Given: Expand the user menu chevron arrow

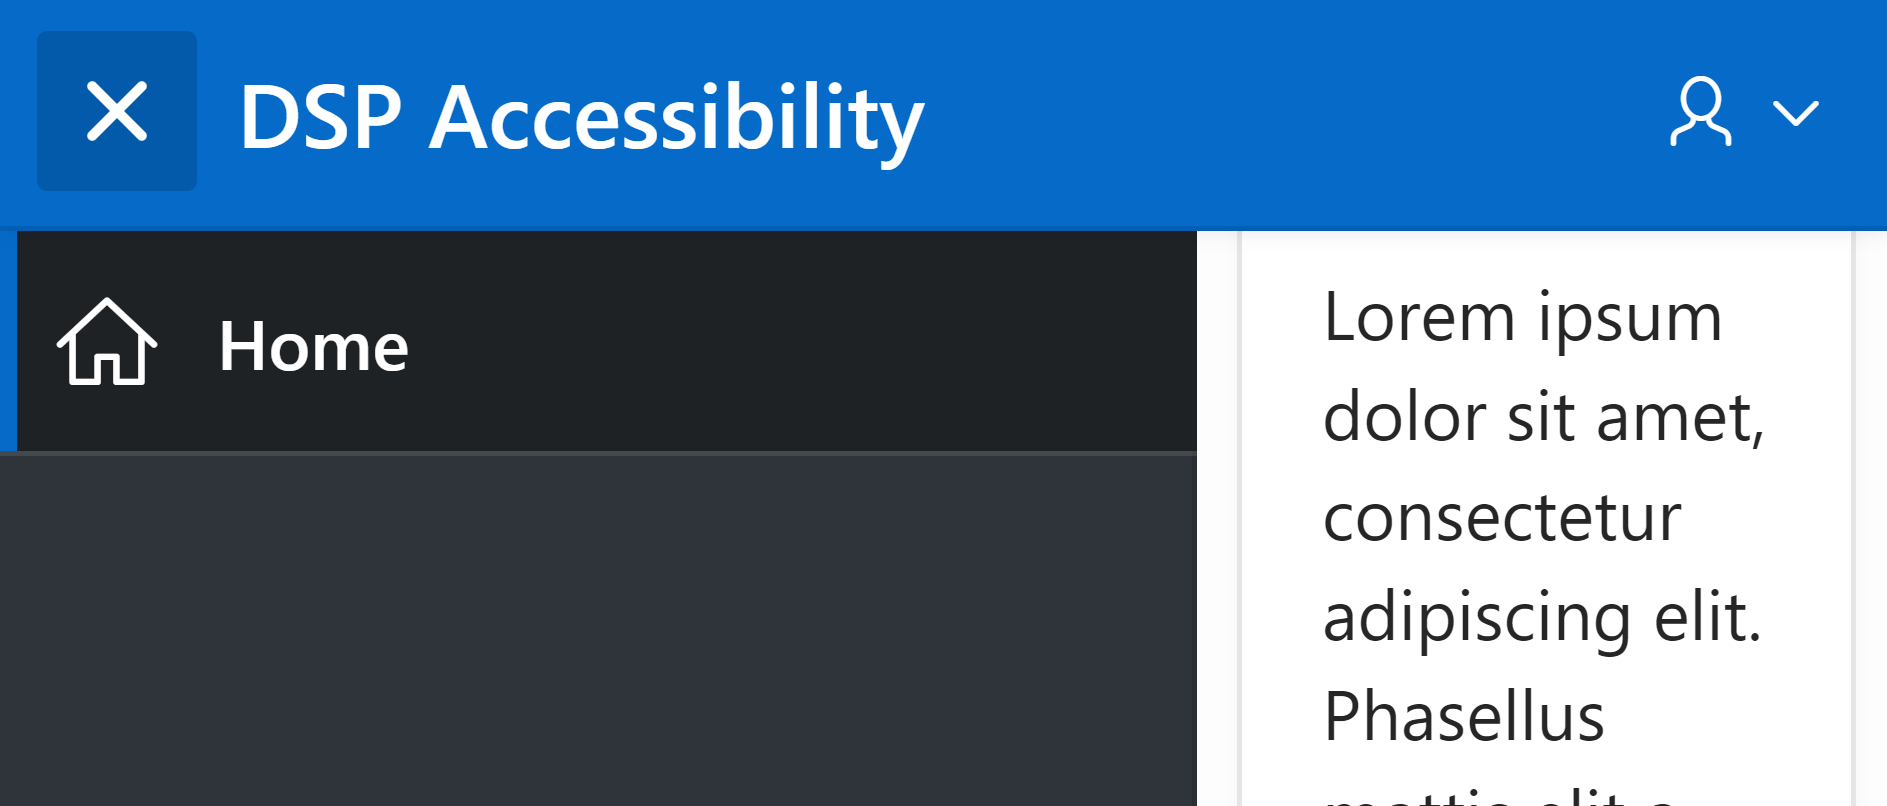Looking at the screenshot, I should pyautogui.click(x=1796, y=113).
